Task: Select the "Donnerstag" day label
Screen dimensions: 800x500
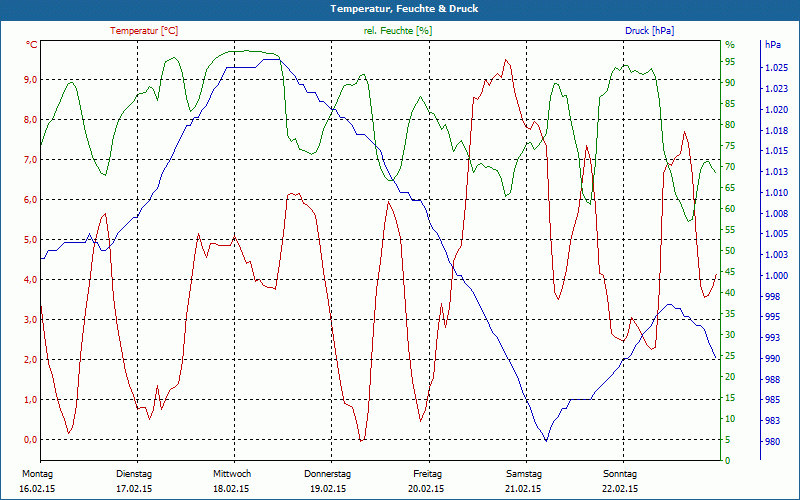Action: pos(328,474)
